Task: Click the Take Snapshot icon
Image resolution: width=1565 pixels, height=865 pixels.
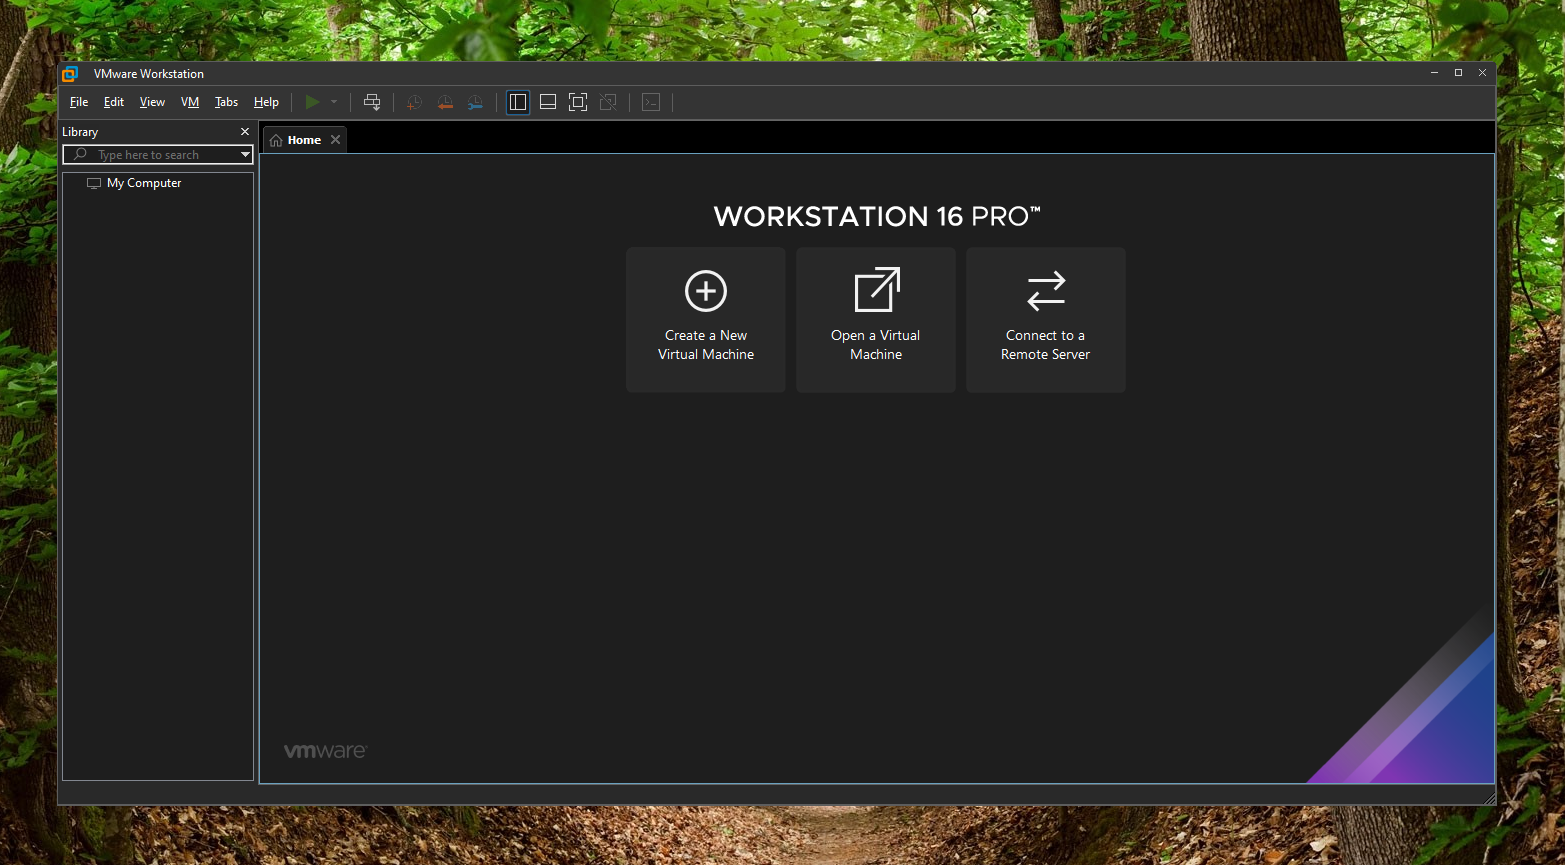Action: point(414,101)
